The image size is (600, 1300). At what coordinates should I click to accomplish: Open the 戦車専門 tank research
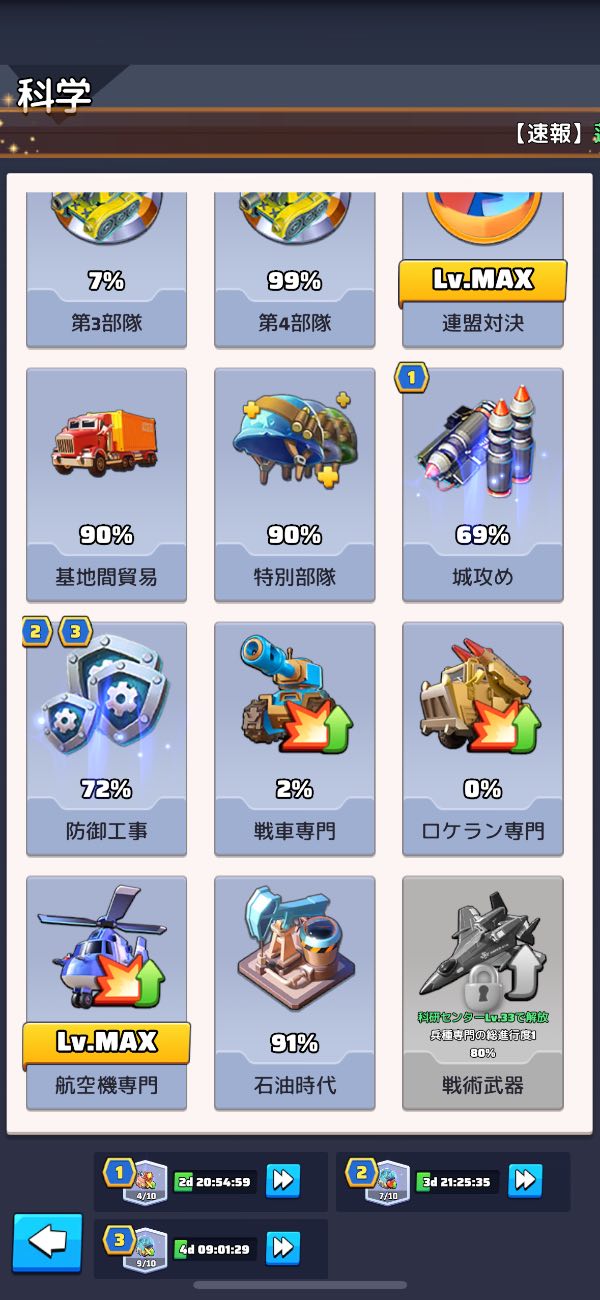tap(294, 738)
